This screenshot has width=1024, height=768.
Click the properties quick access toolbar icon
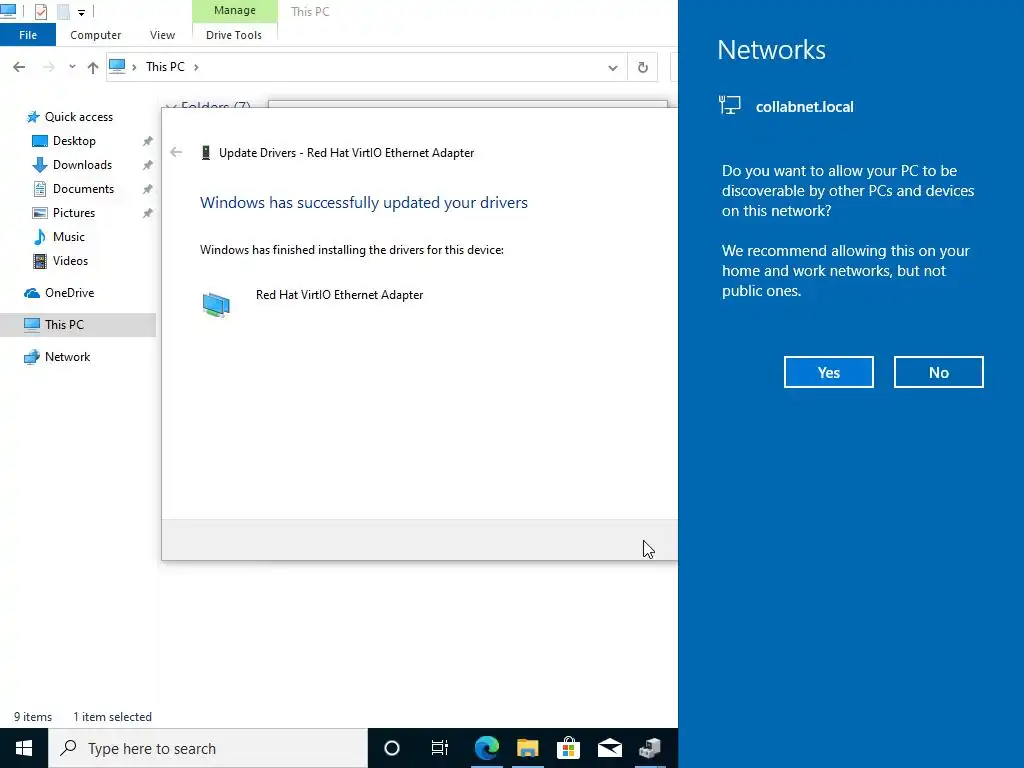[x=40, y=12]
